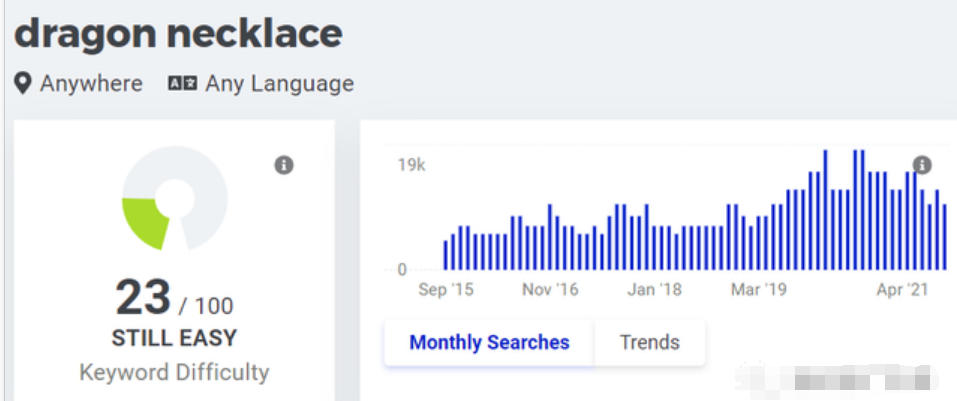Click the Jan '18 axis label

pyautogui.click(x=655, y=290)
